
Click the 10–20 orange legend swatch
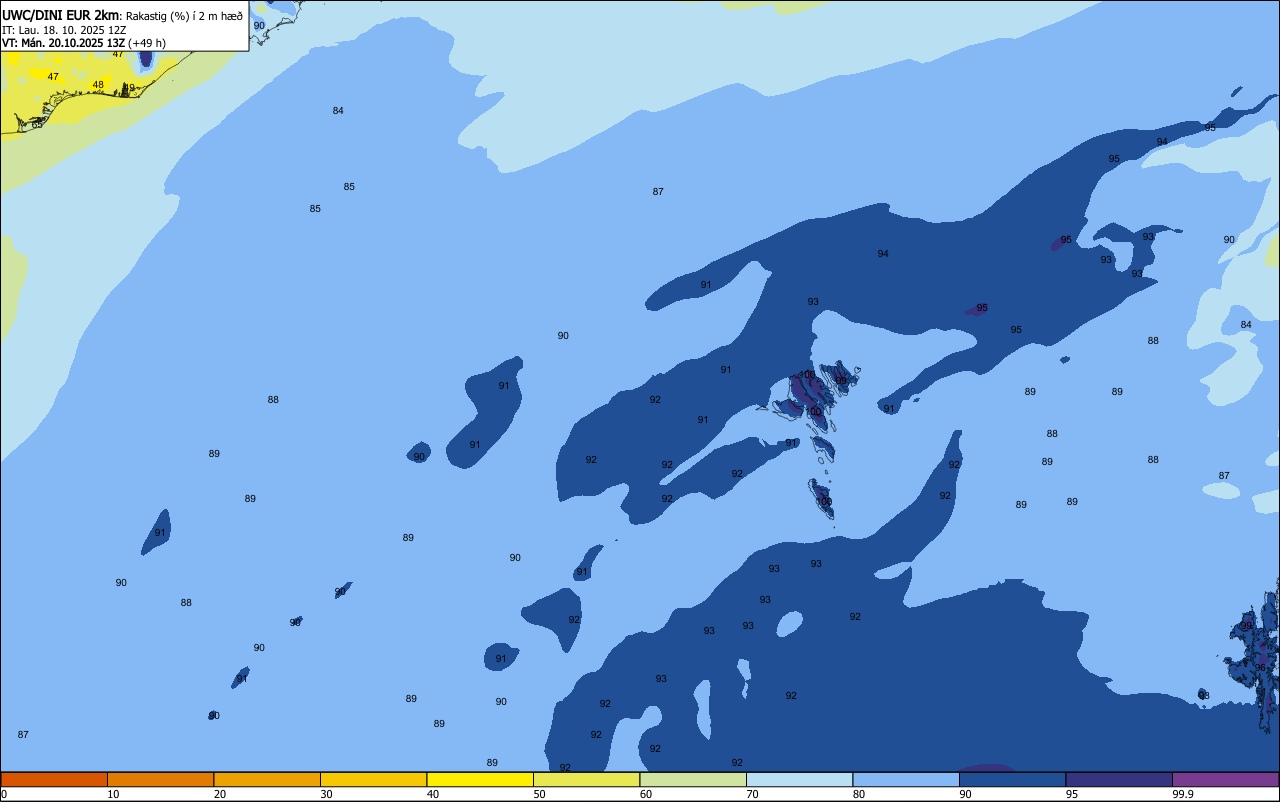coord(160,779)
